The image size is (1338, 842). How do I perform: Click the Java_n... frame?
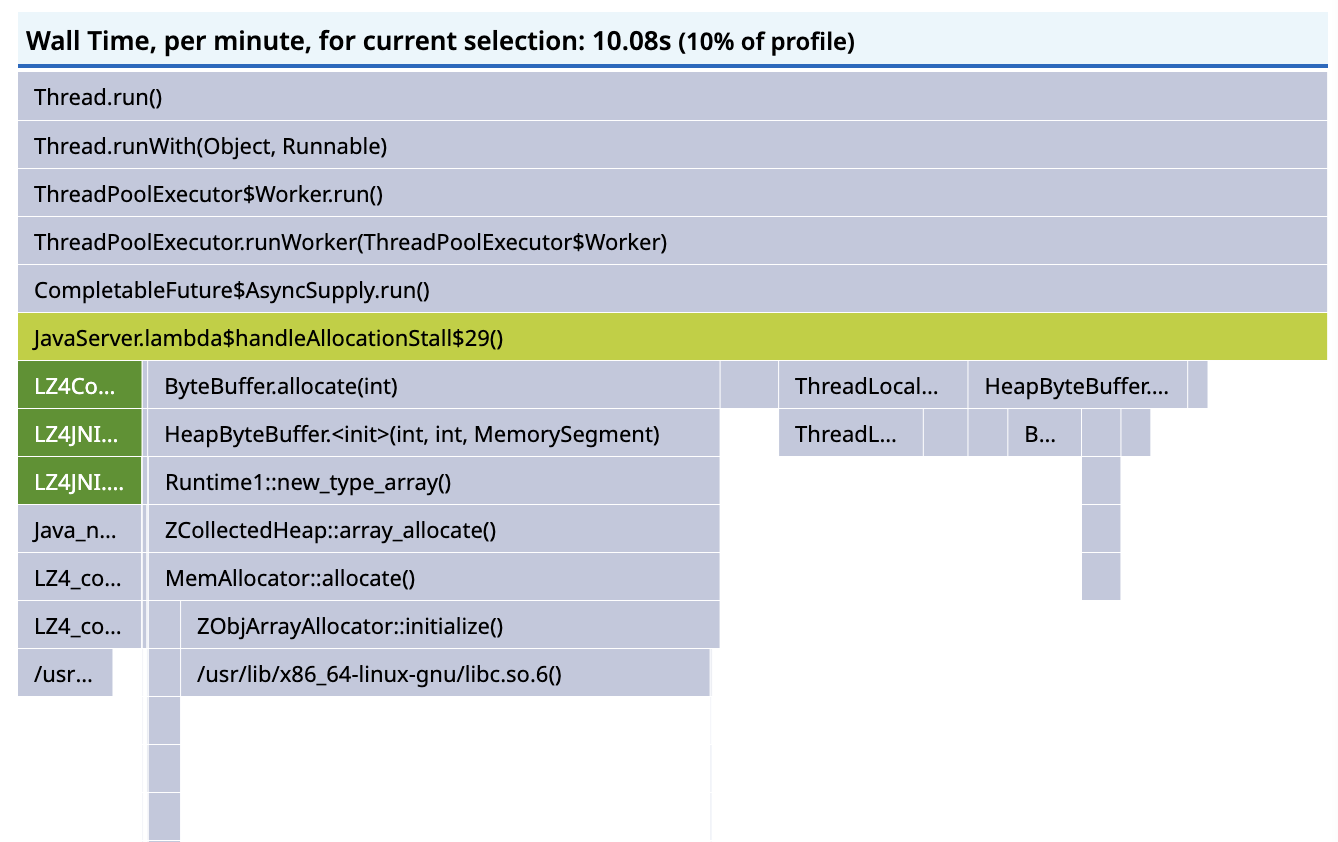click(x=80, y=529)
